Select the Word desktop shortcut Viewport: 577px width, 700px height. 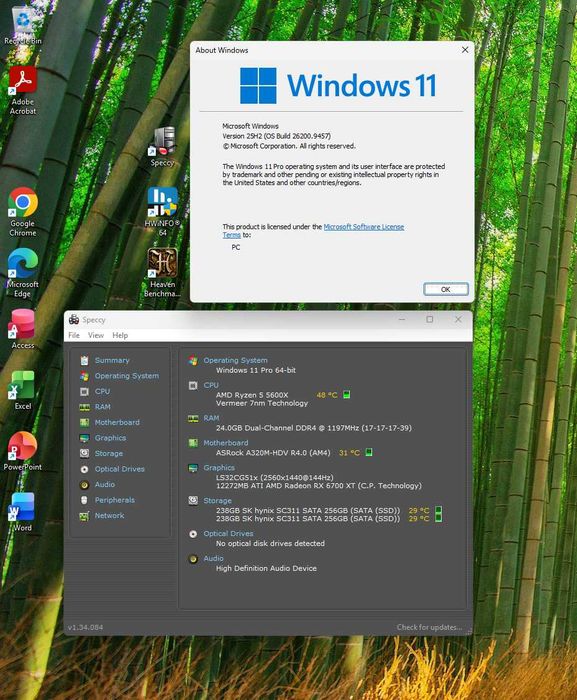(22, 512)
